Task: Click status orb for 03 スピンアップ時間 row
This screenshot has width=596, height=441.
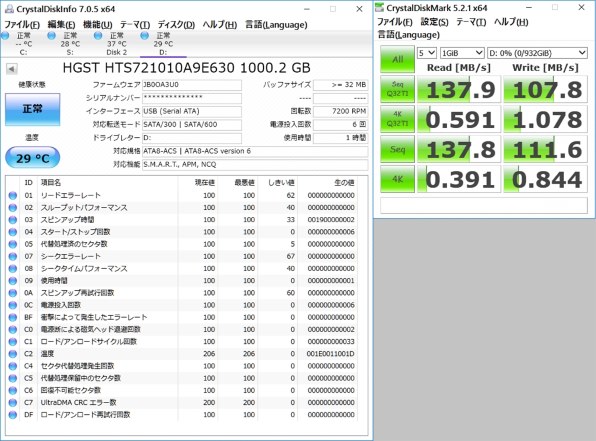Action: pyautogui.click(x=13, y=220)
